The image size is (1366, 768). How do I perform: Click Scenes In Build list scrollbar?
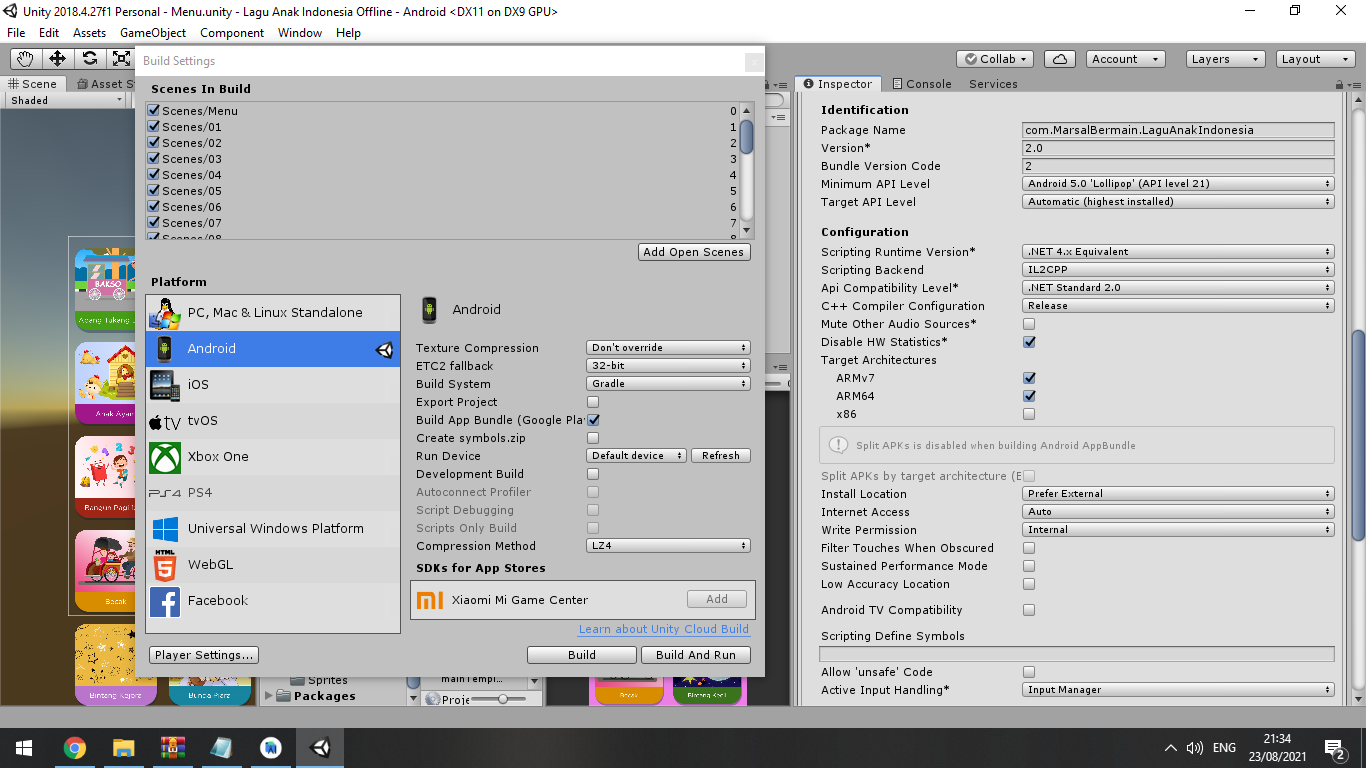[746, 137]
